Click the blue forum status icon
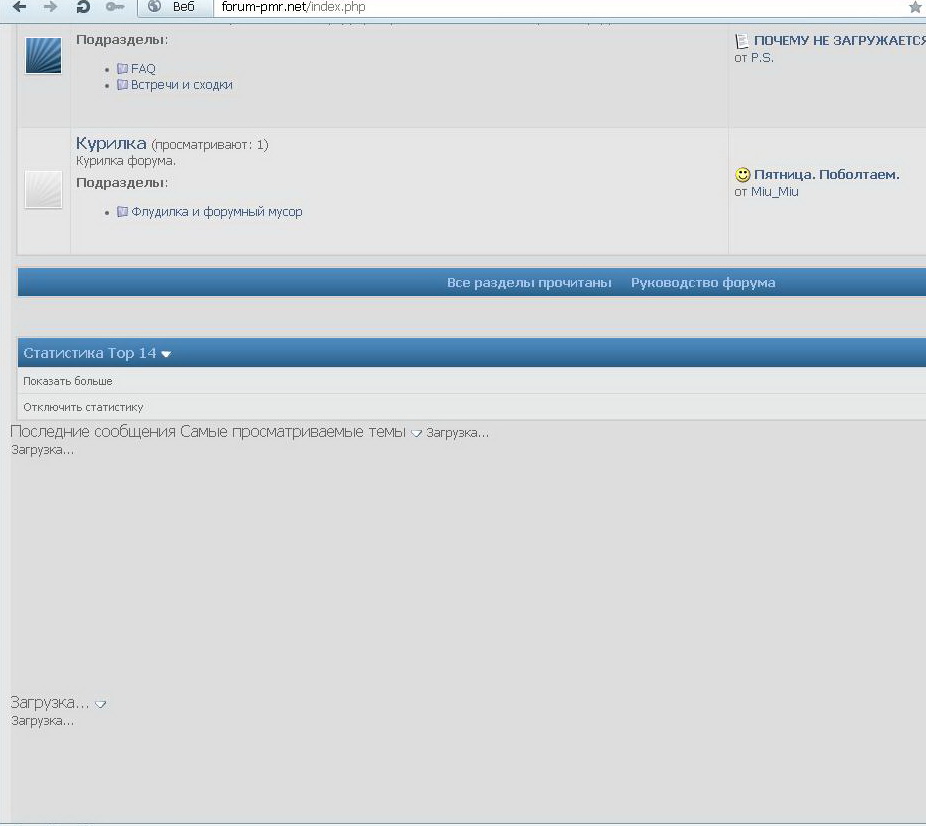This screenshot has width=926, height=826. 43,56
